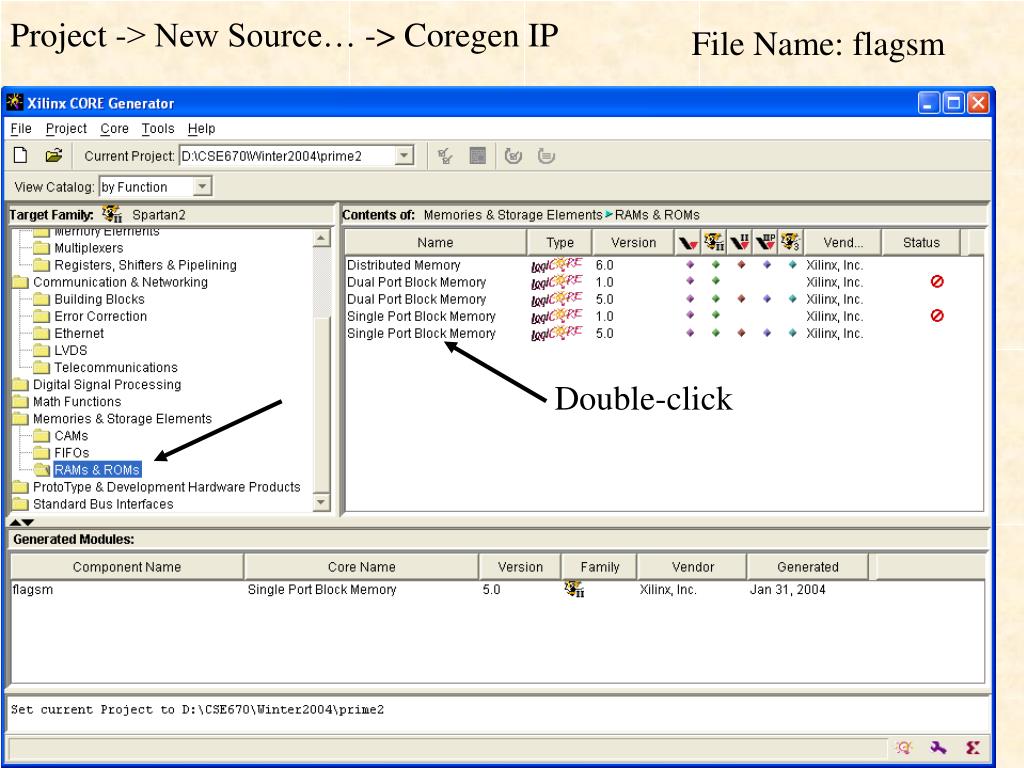Open the File menu

click(x=21, y=129)
